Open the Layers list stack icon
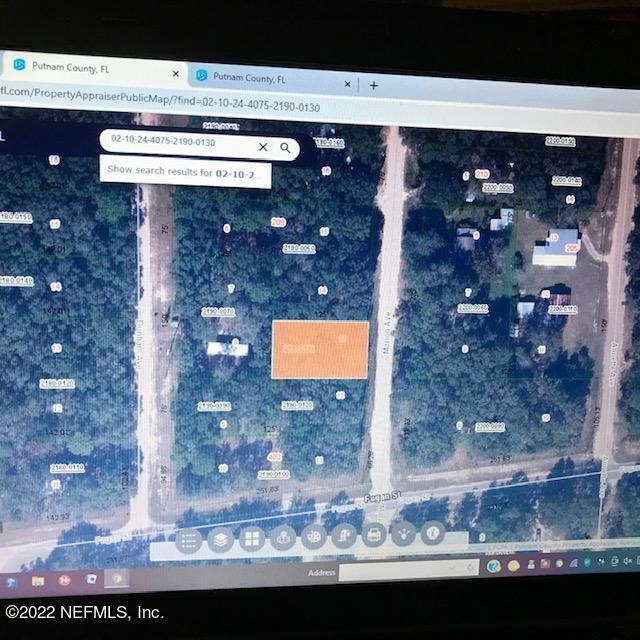640x640 pixels. tap(220, 540)
